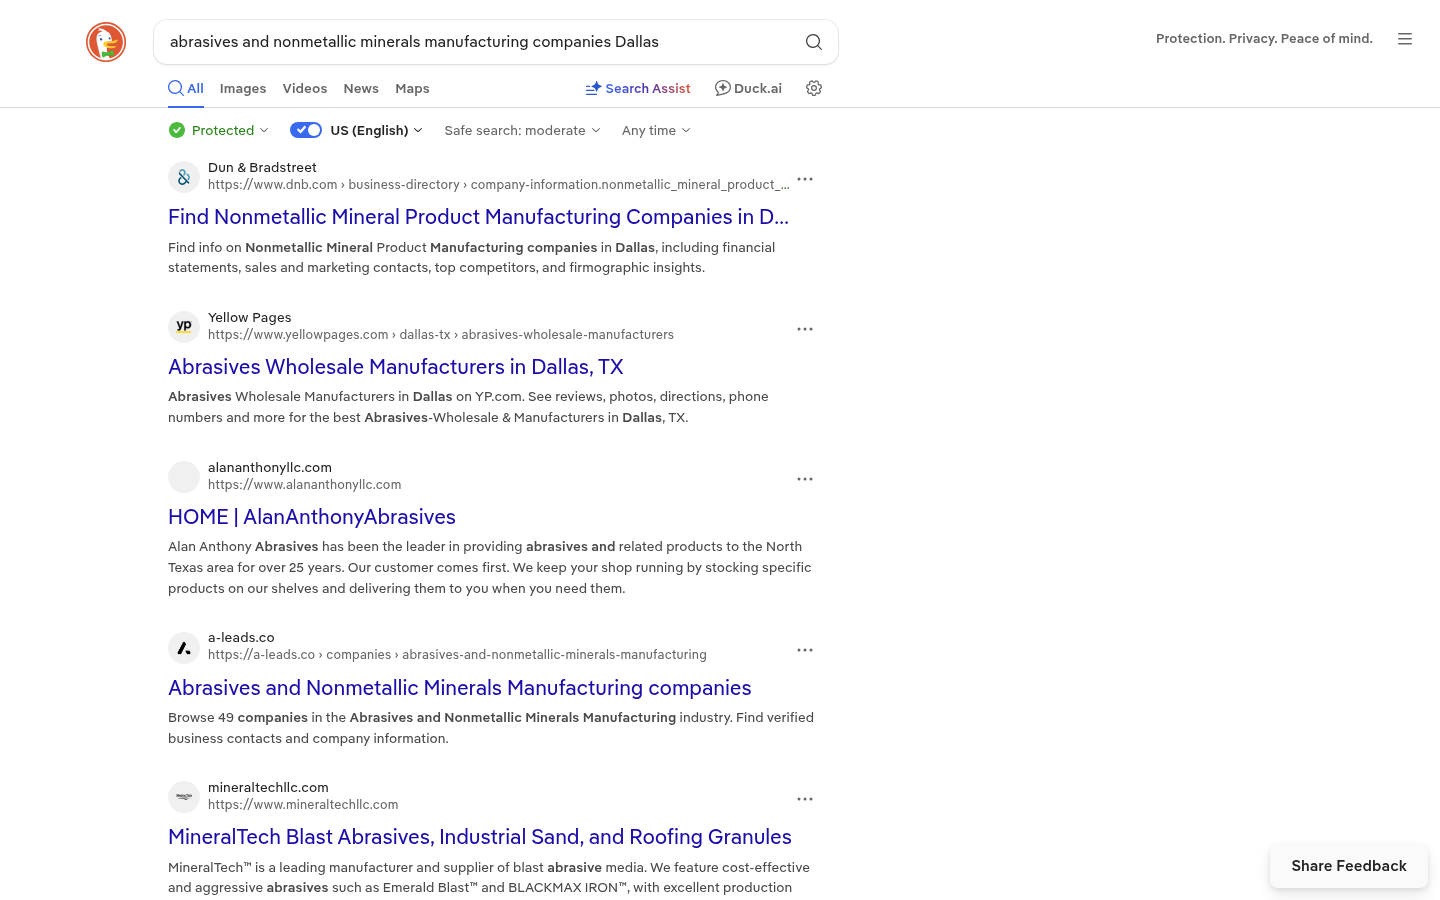Switch to the Images tab
This screenshot has height=900, width=1440.
[x=243, y=88]
